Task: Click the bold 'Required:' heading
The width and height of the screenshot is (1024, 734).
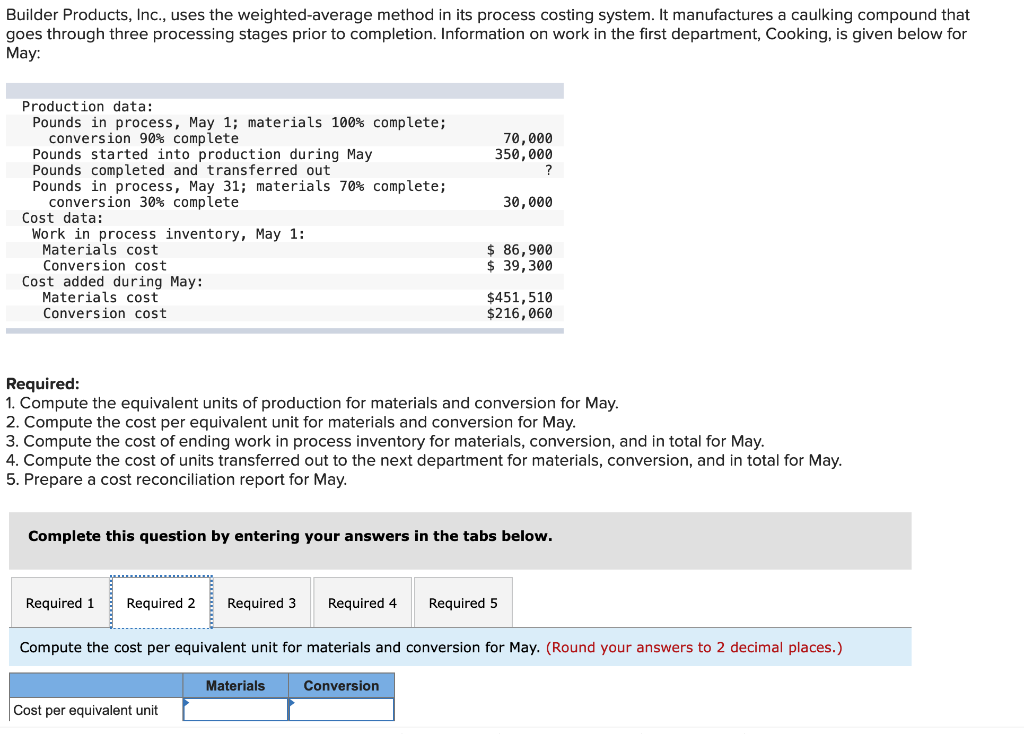Action: pyautogui.click(x=42, y=383)
